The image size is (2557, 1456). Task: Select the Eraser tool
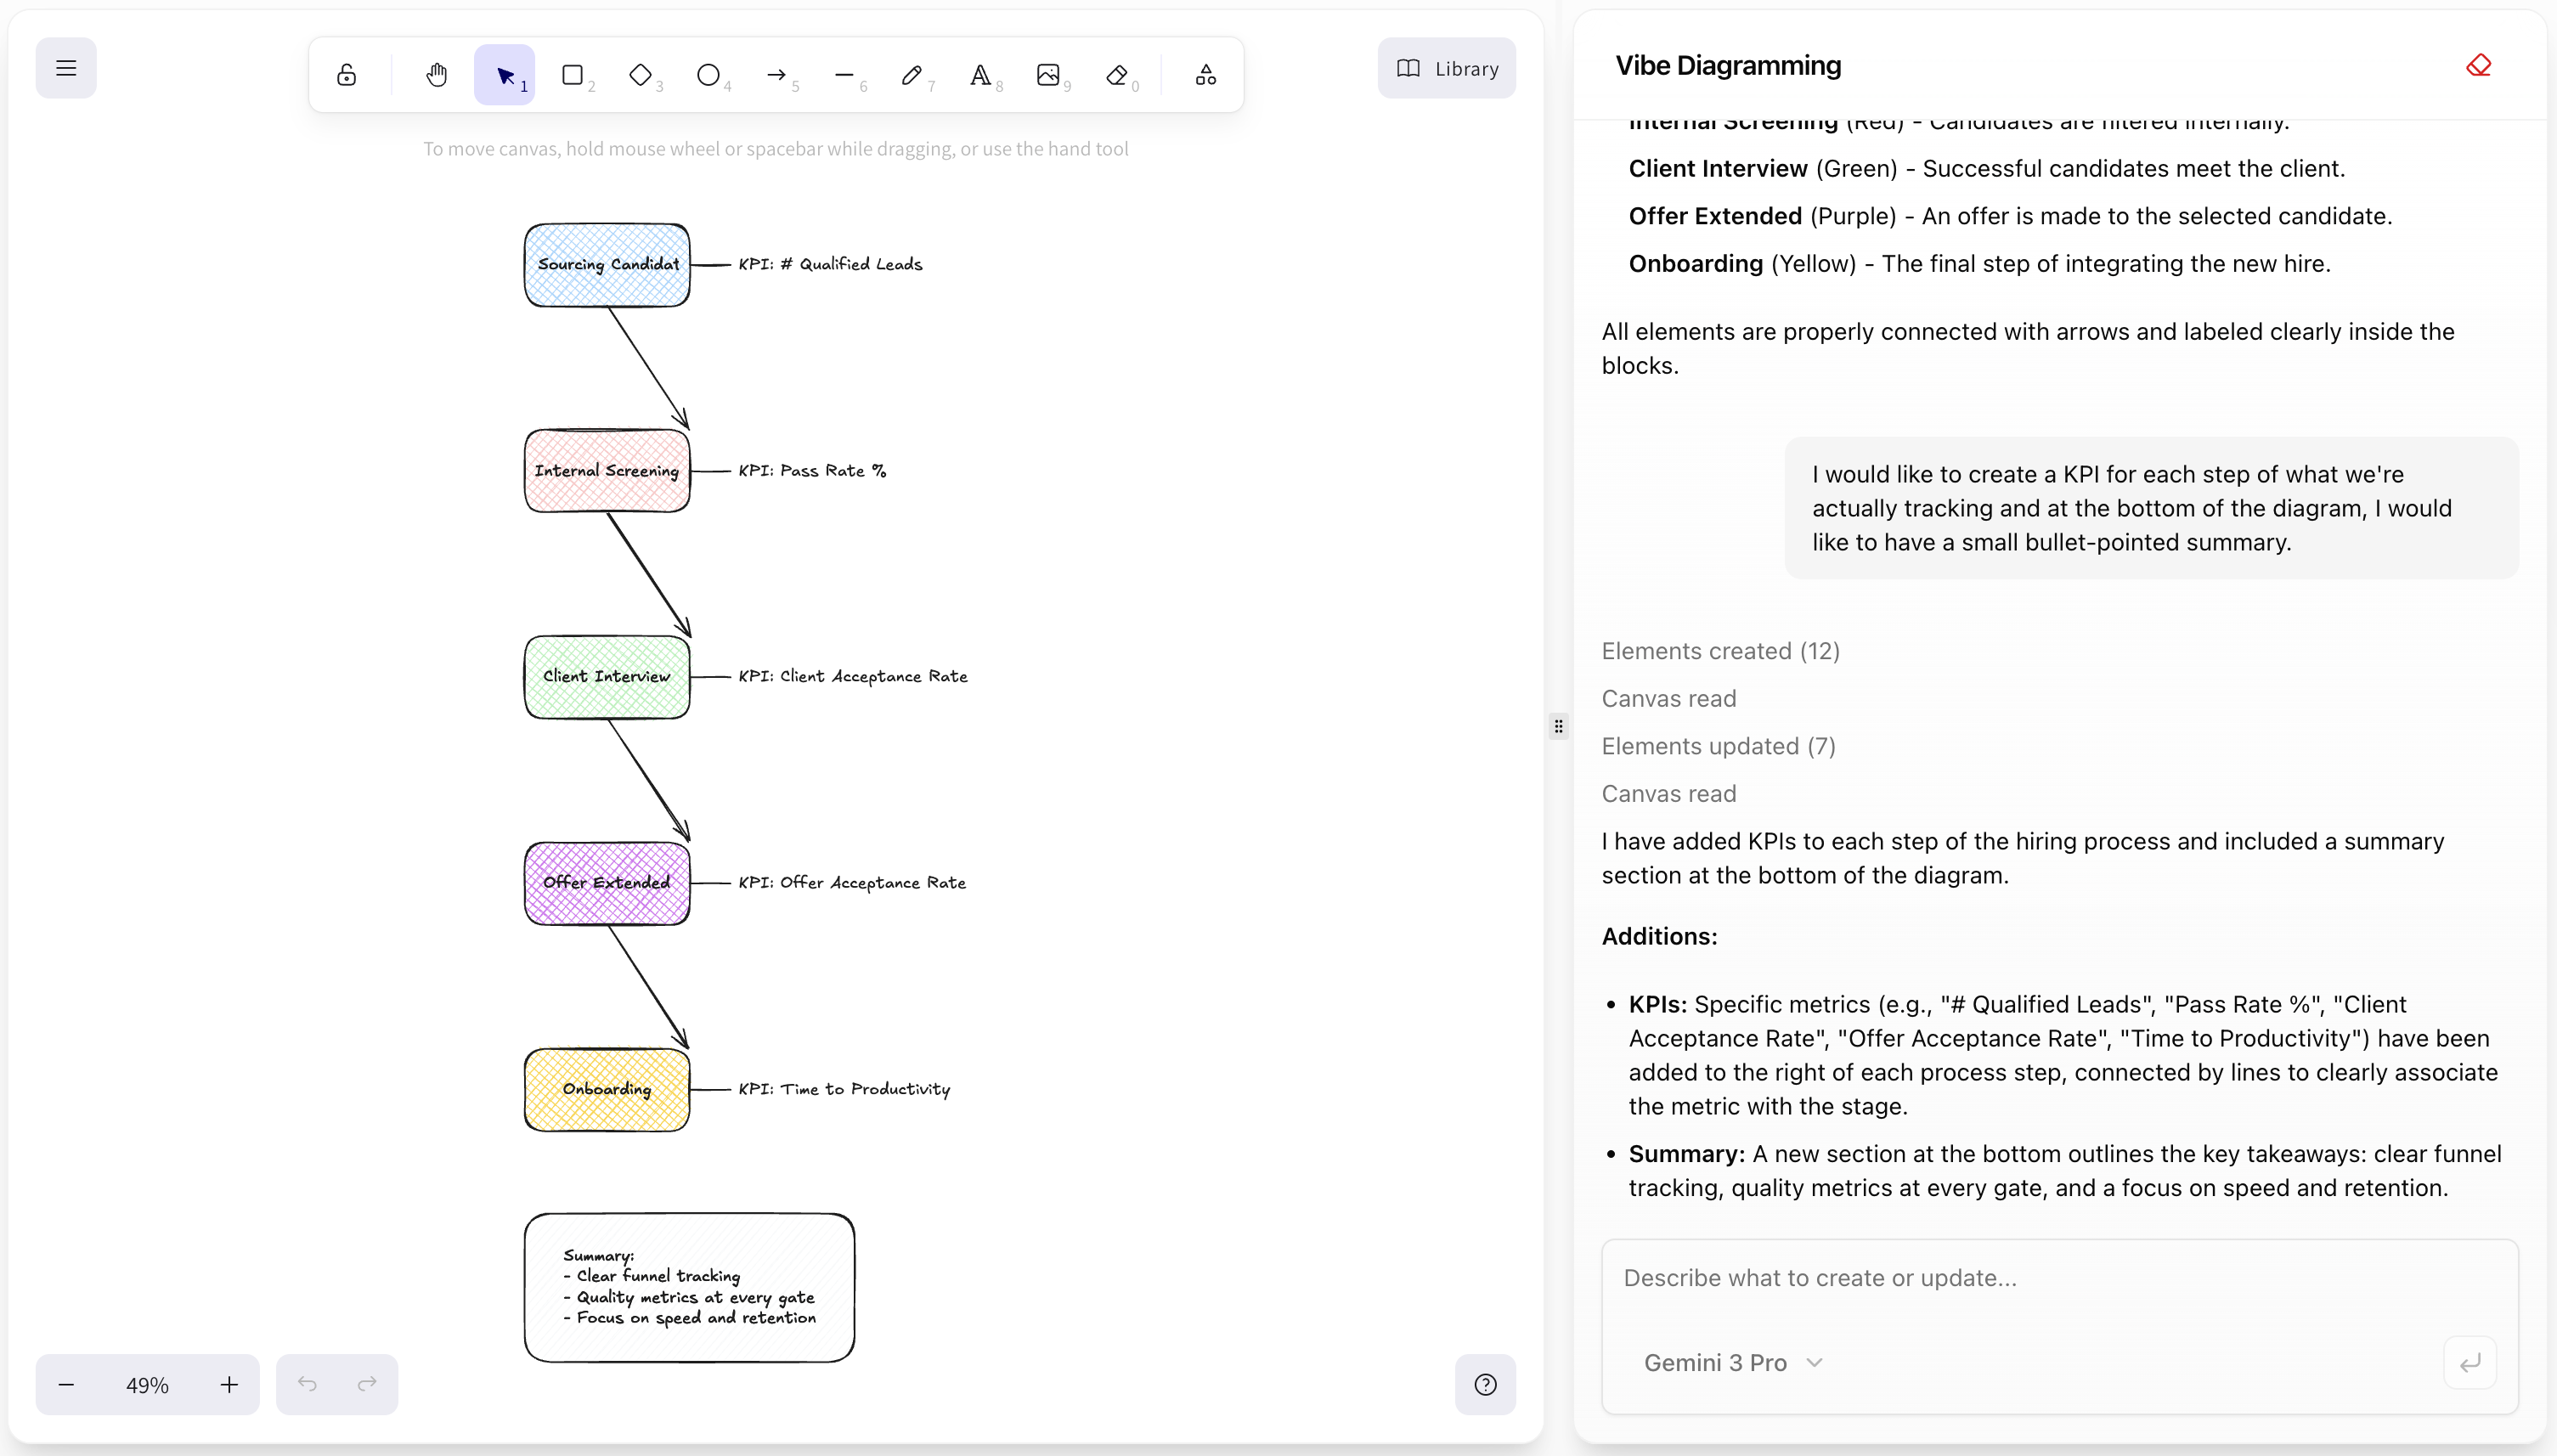tap(1117, 75)
